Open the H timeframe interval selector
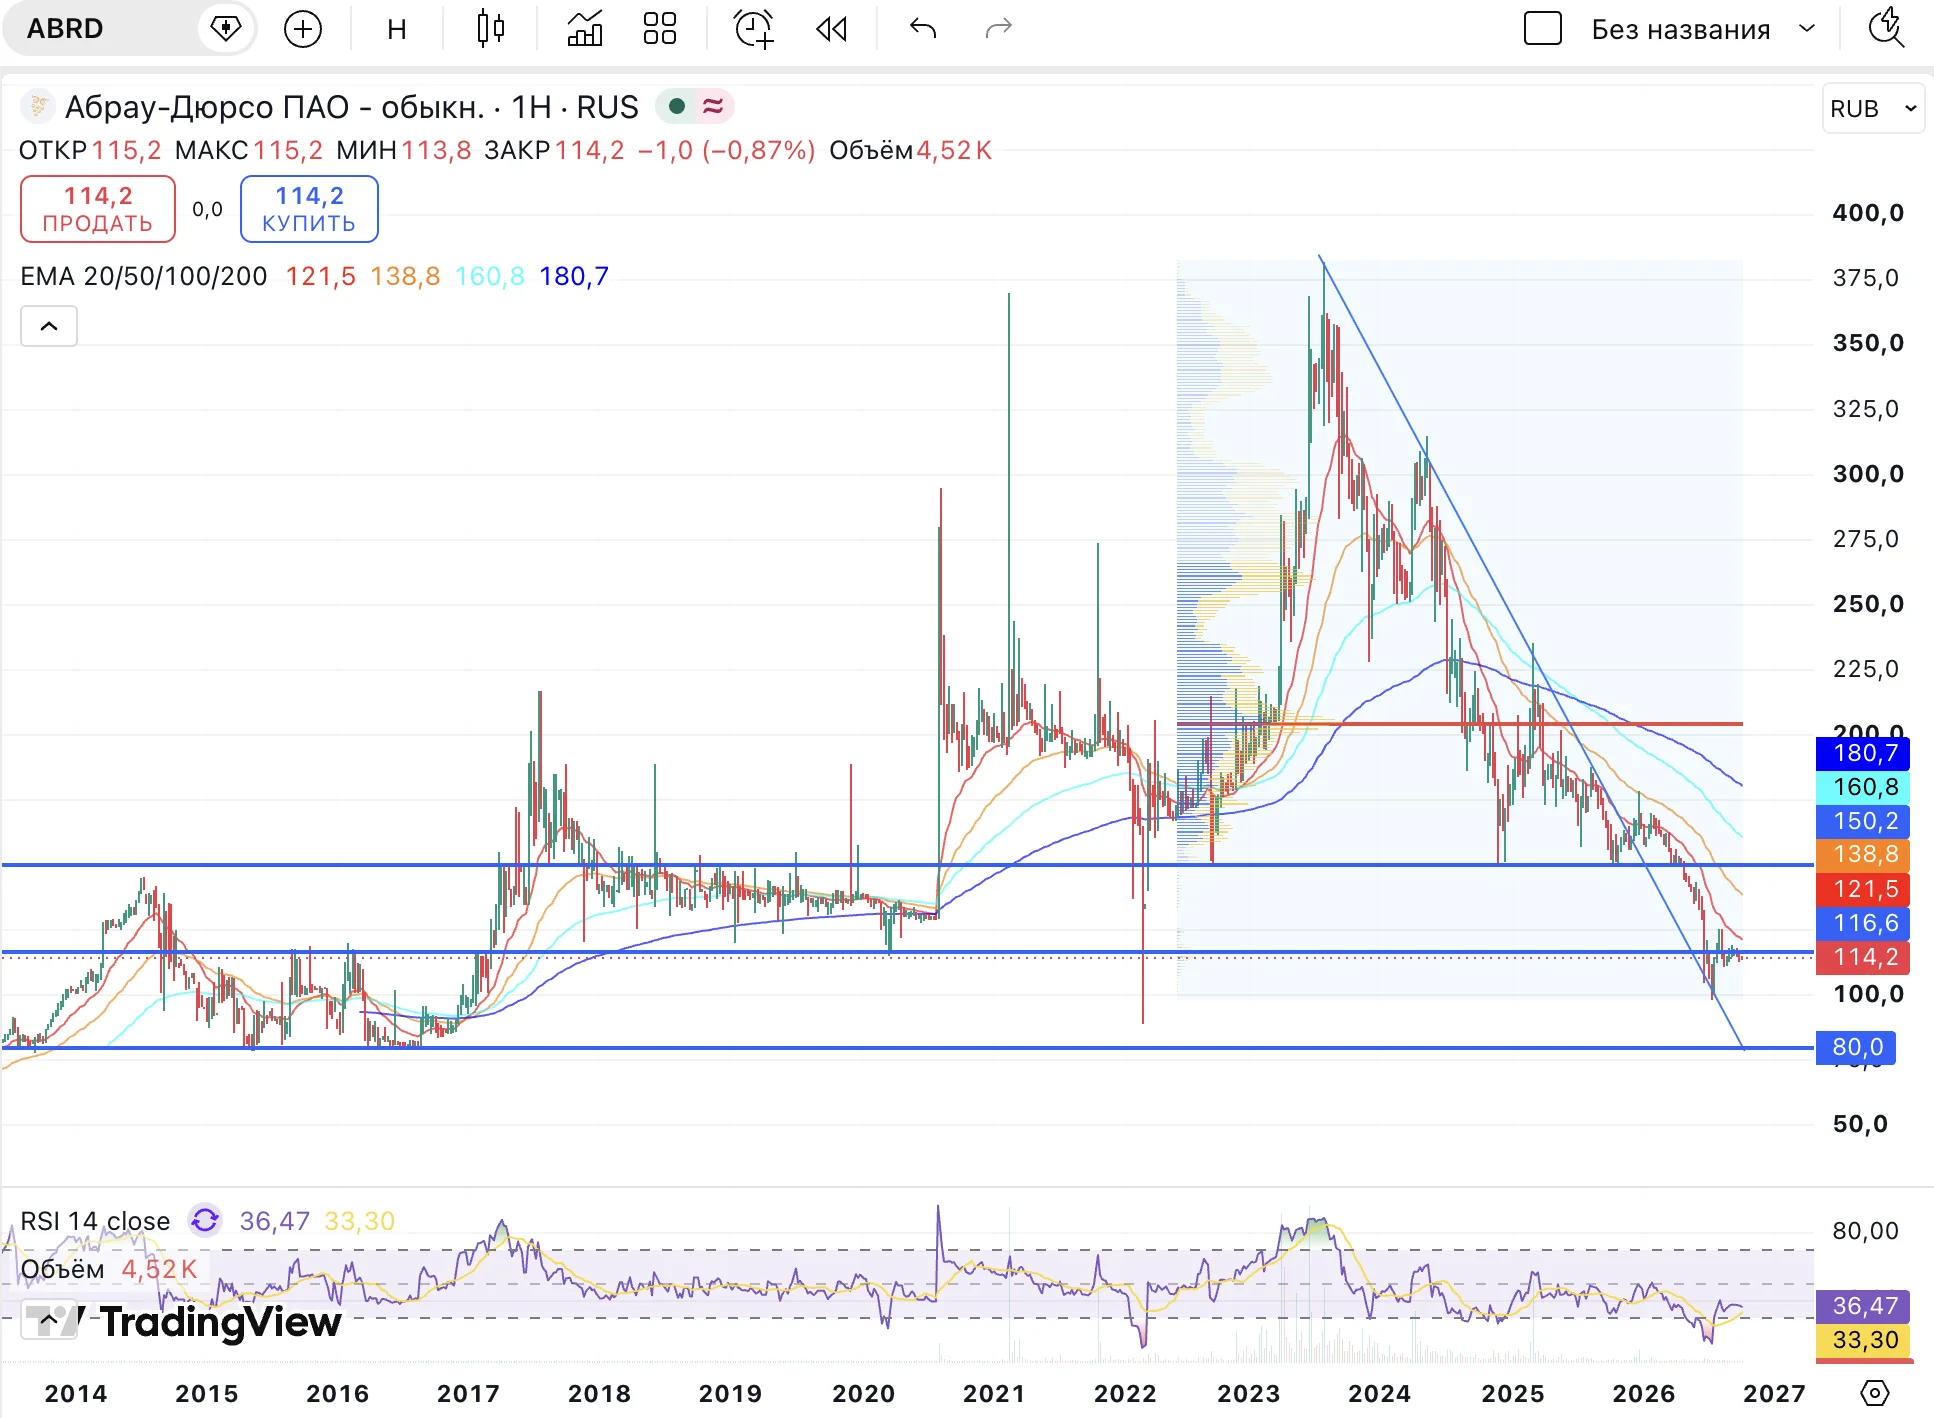Screen dimensions: 1934x1418 click(x=397, y=29)
